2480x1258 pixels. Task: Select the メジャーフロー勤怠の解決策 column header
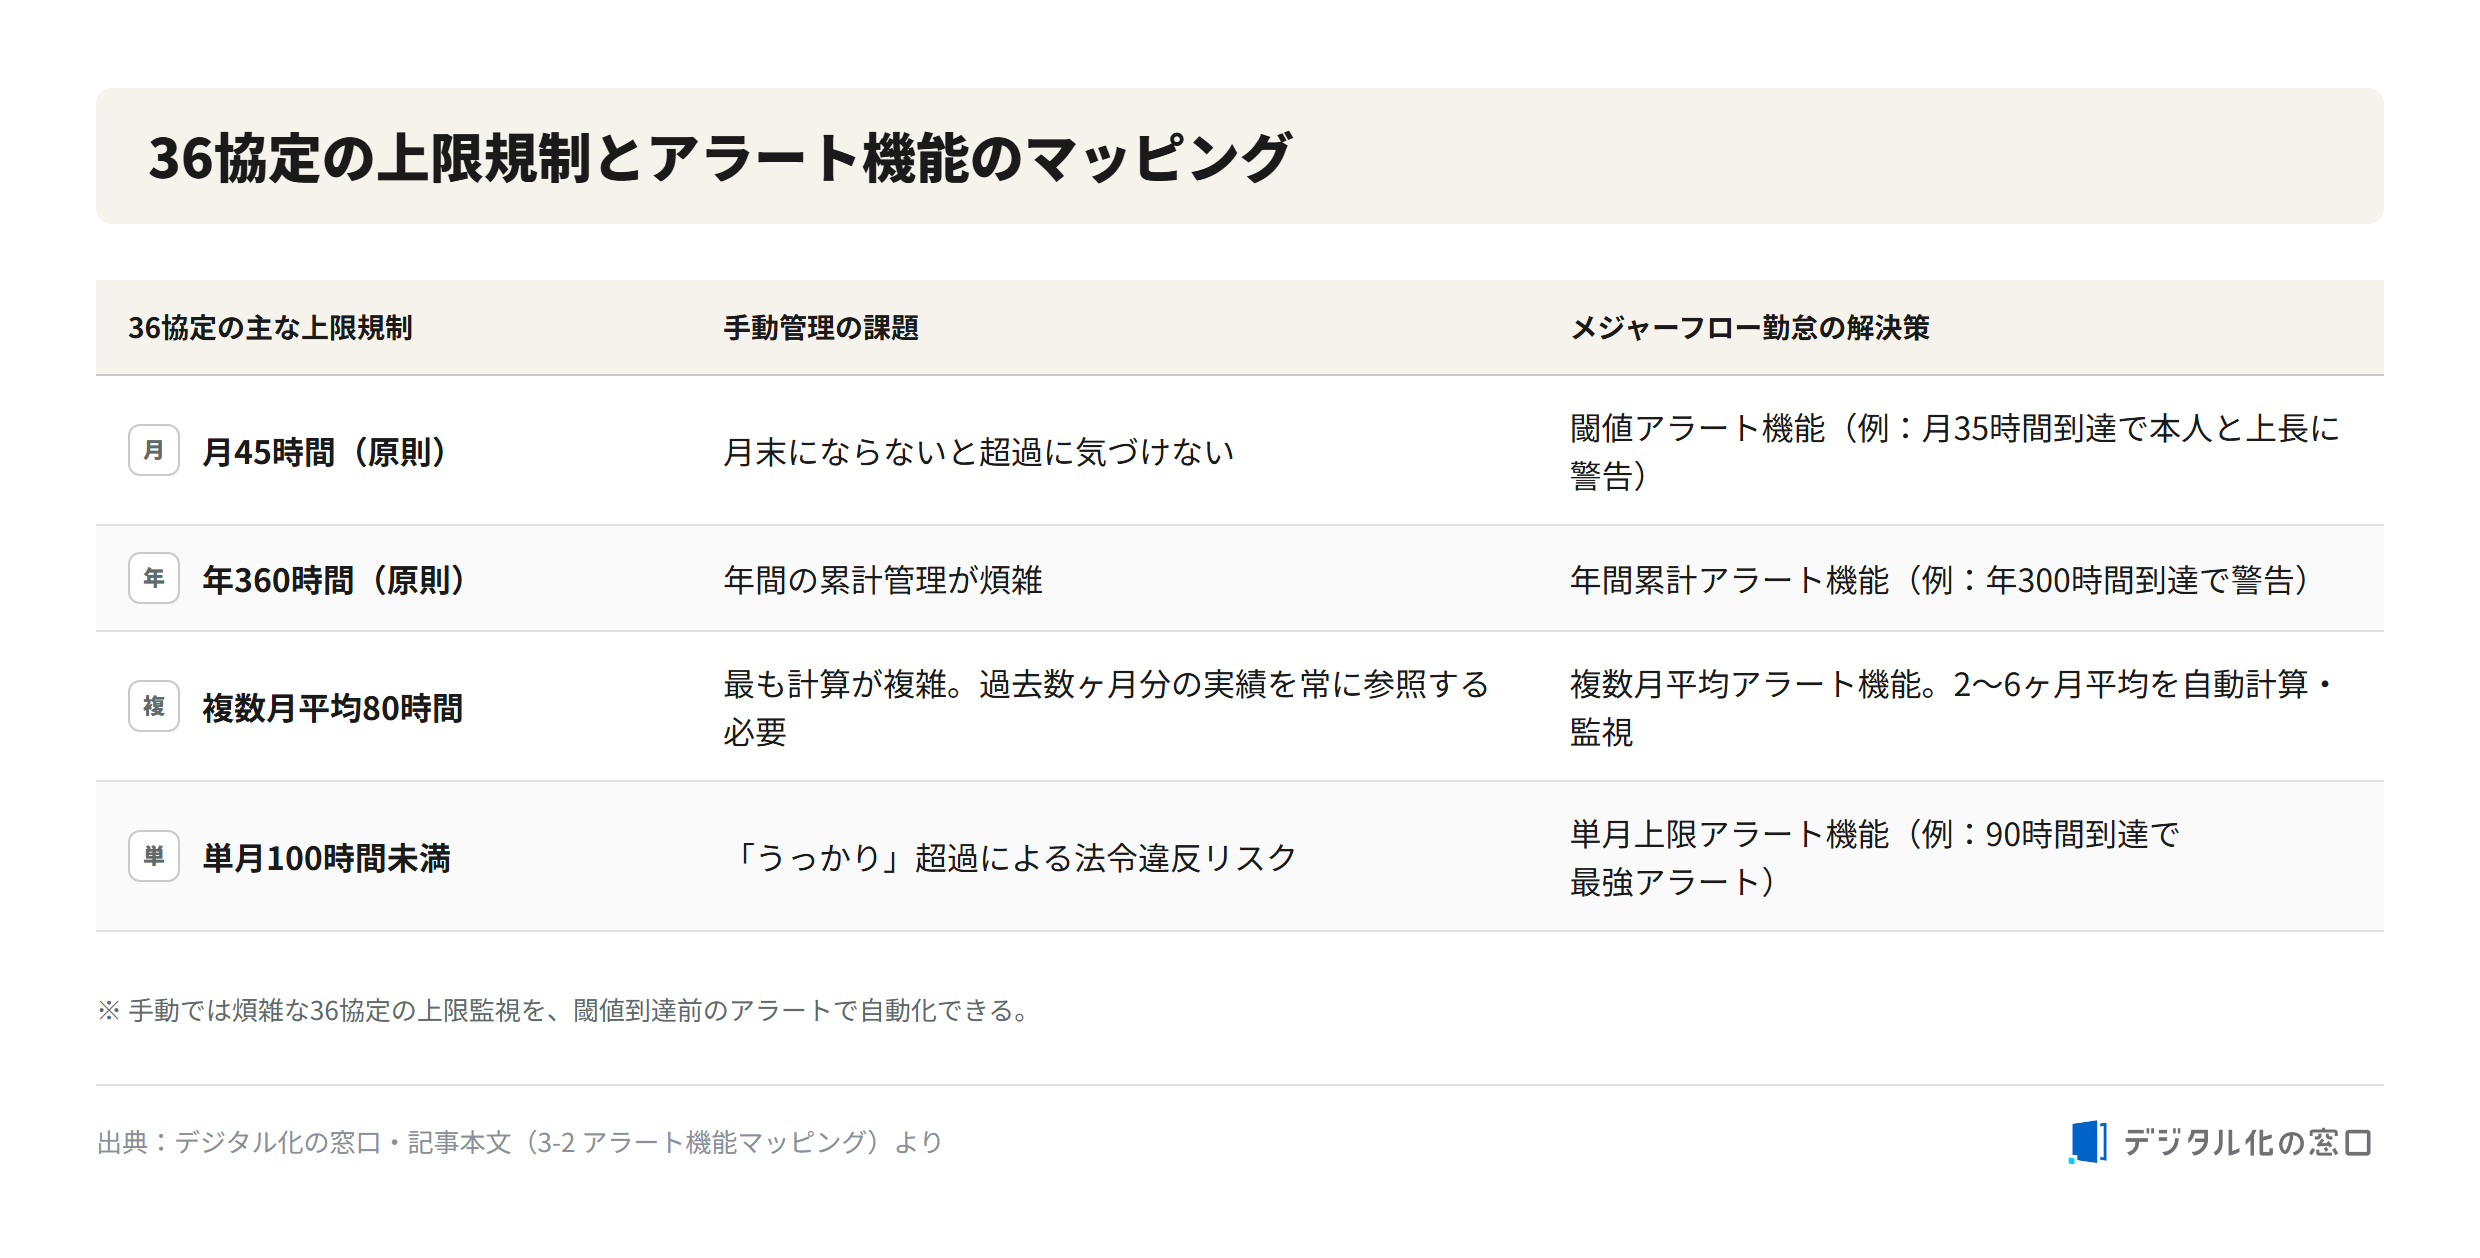[x=1750, y=328]
